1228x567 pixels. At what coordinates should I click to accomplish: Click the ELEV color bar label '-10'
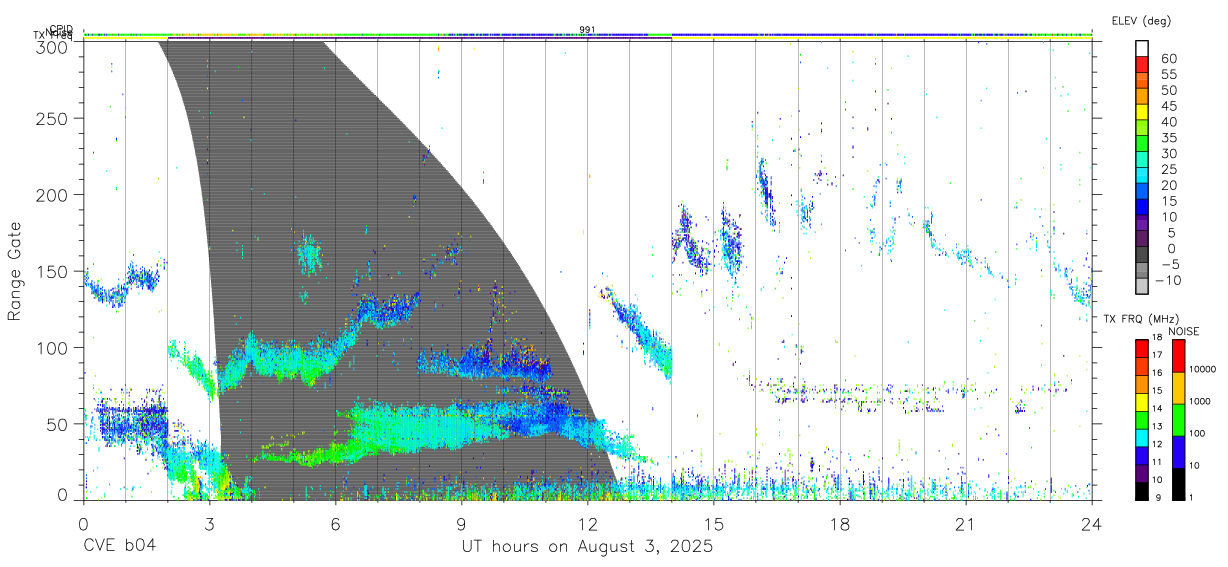tap(1166, 280)
